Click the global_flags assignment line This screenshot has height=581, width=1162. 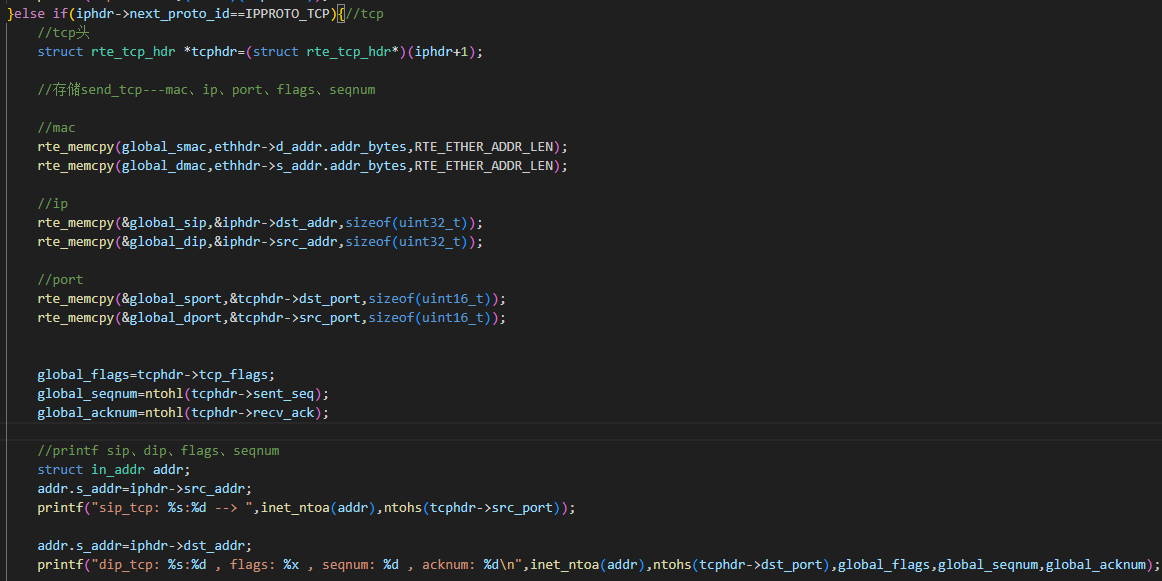click(156, 375)
